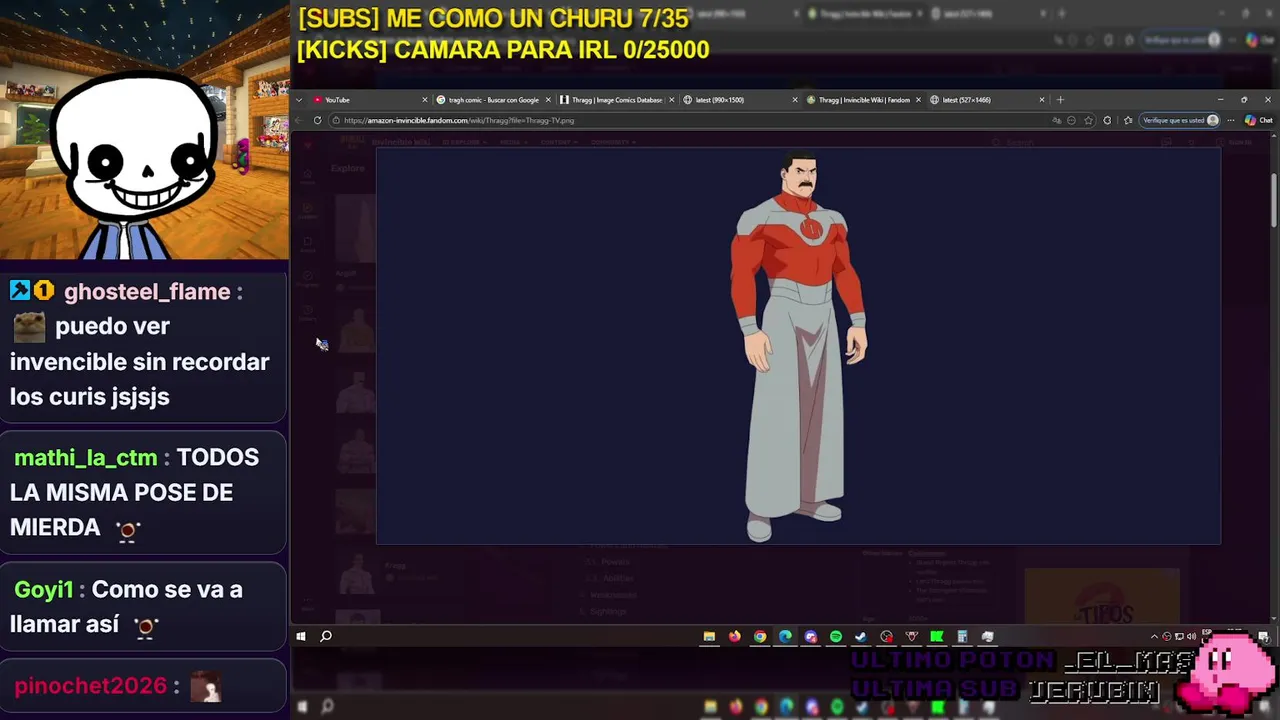Open the calculator app in taskbar
The height and width of the screenshot is (720, 1280).
pos(962,636)
